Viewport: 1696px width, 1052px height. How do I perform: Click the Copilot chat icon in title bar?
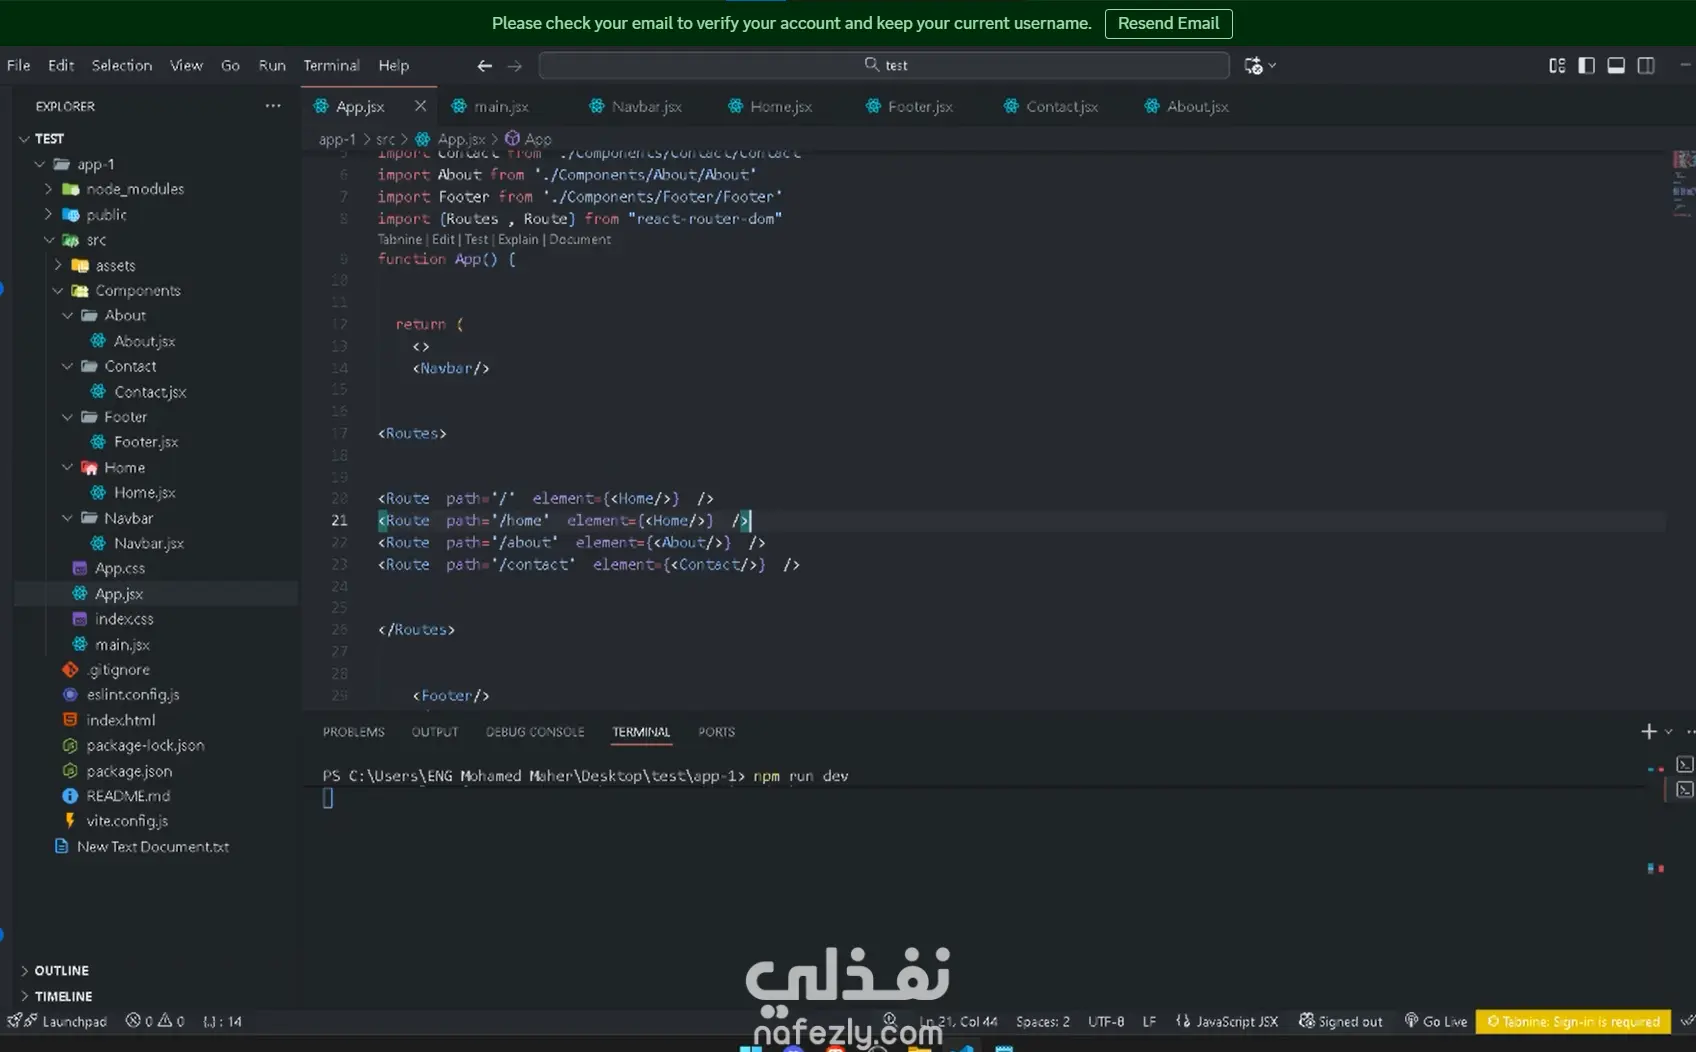(1253, 65)
